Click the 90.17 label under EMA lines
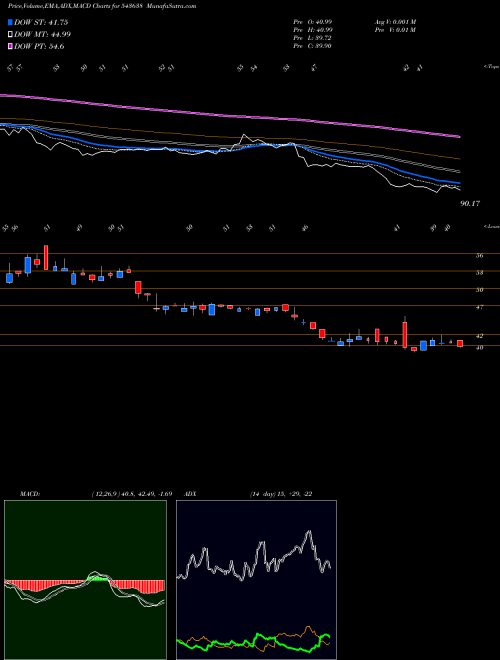Screen dimensions: 500x660 pos(470,204)
